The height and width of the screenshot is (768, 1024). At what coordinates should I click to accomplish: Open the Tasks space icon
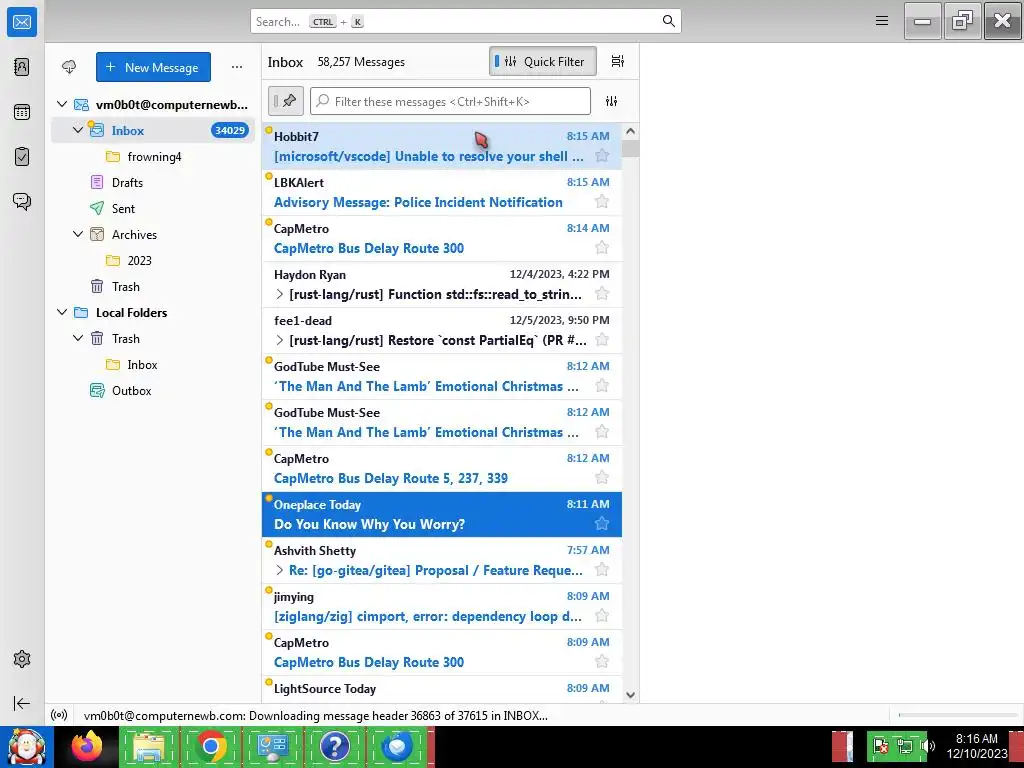tap(22, 157)
